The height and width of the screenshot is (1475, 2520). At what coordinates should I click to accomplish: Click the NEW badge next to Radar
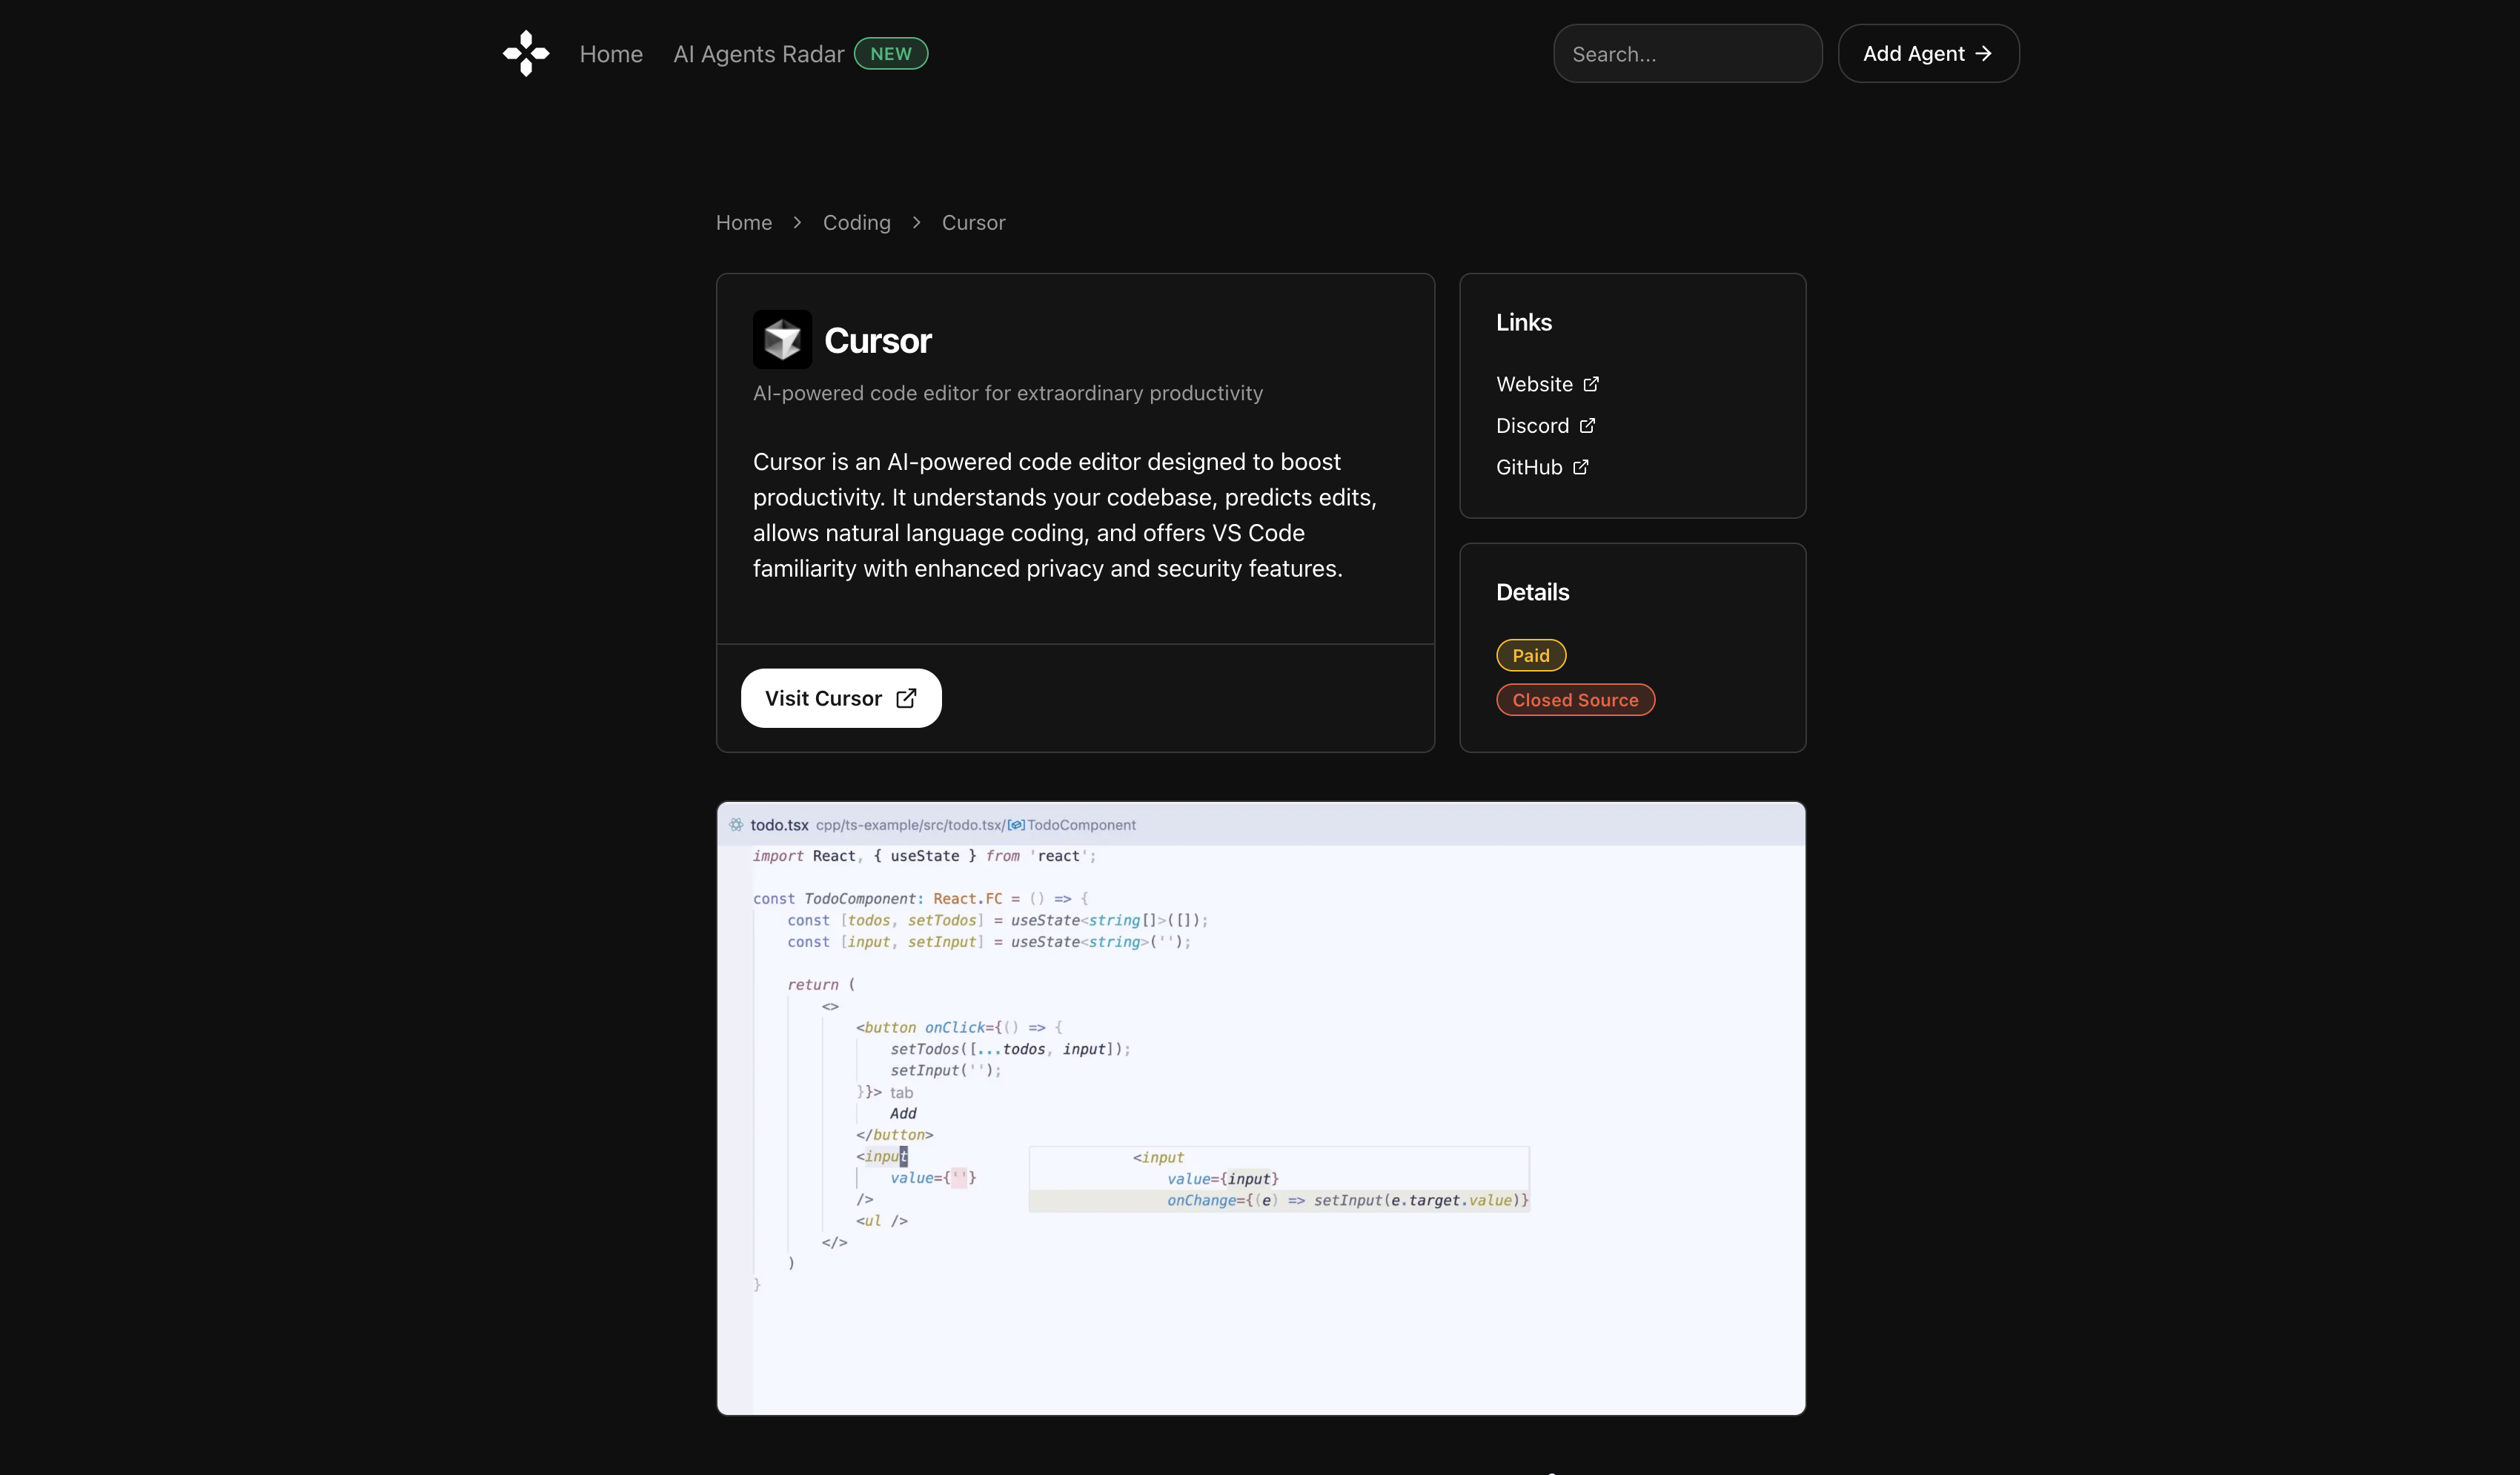coord(890,54)
